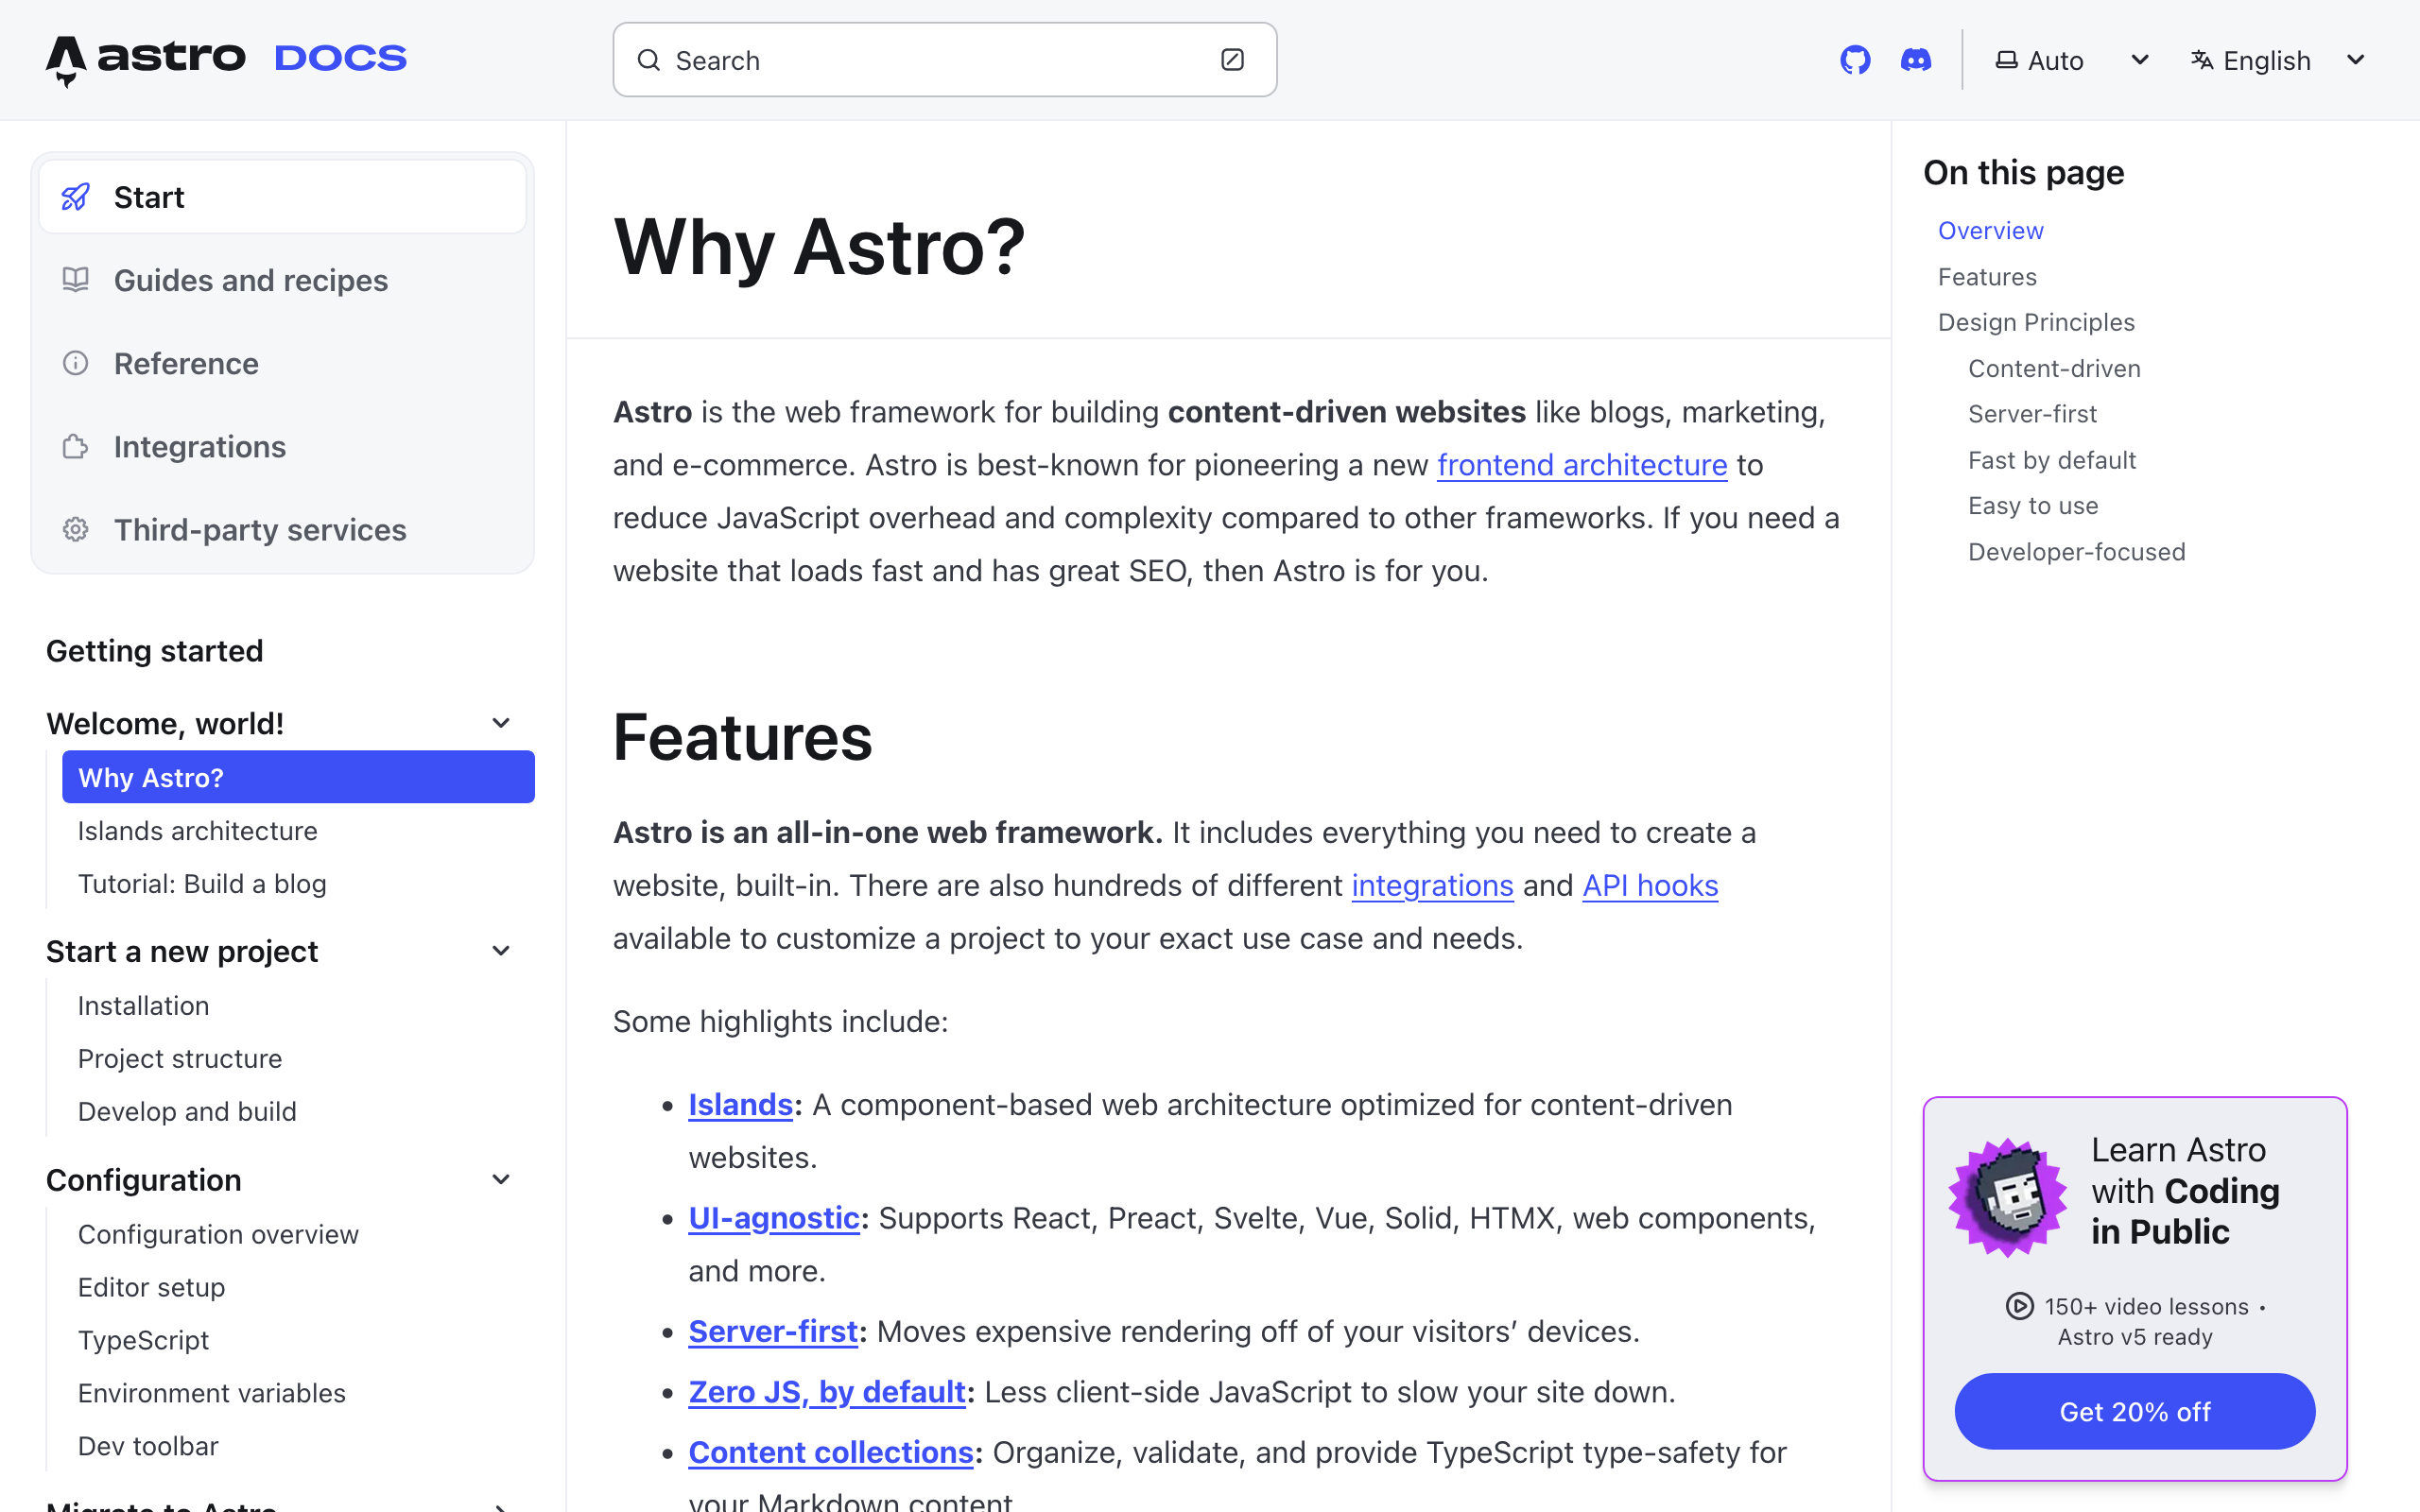The height and width of the screenshot is (1512, 2420).
Task: Open the Installation page
Action: coord(143,1005)
